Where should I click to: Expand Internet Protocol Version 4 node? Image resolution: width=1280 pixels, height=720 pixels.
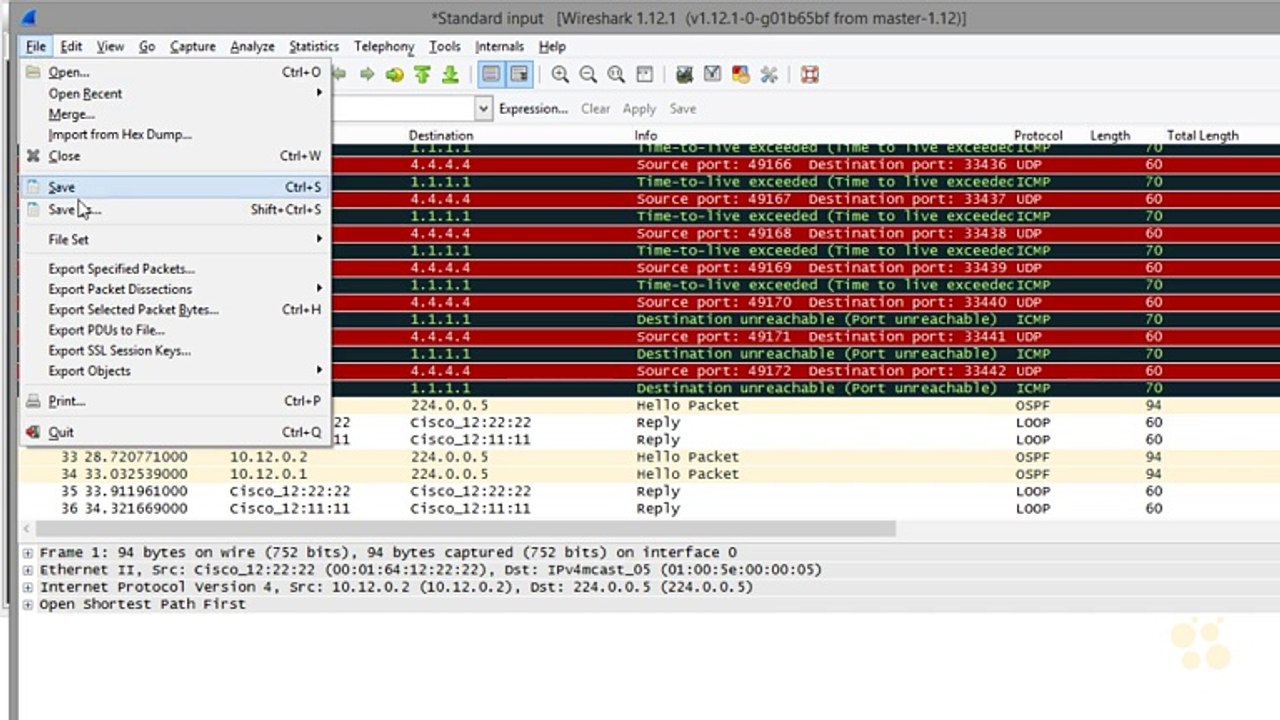[x=28, y=587]
